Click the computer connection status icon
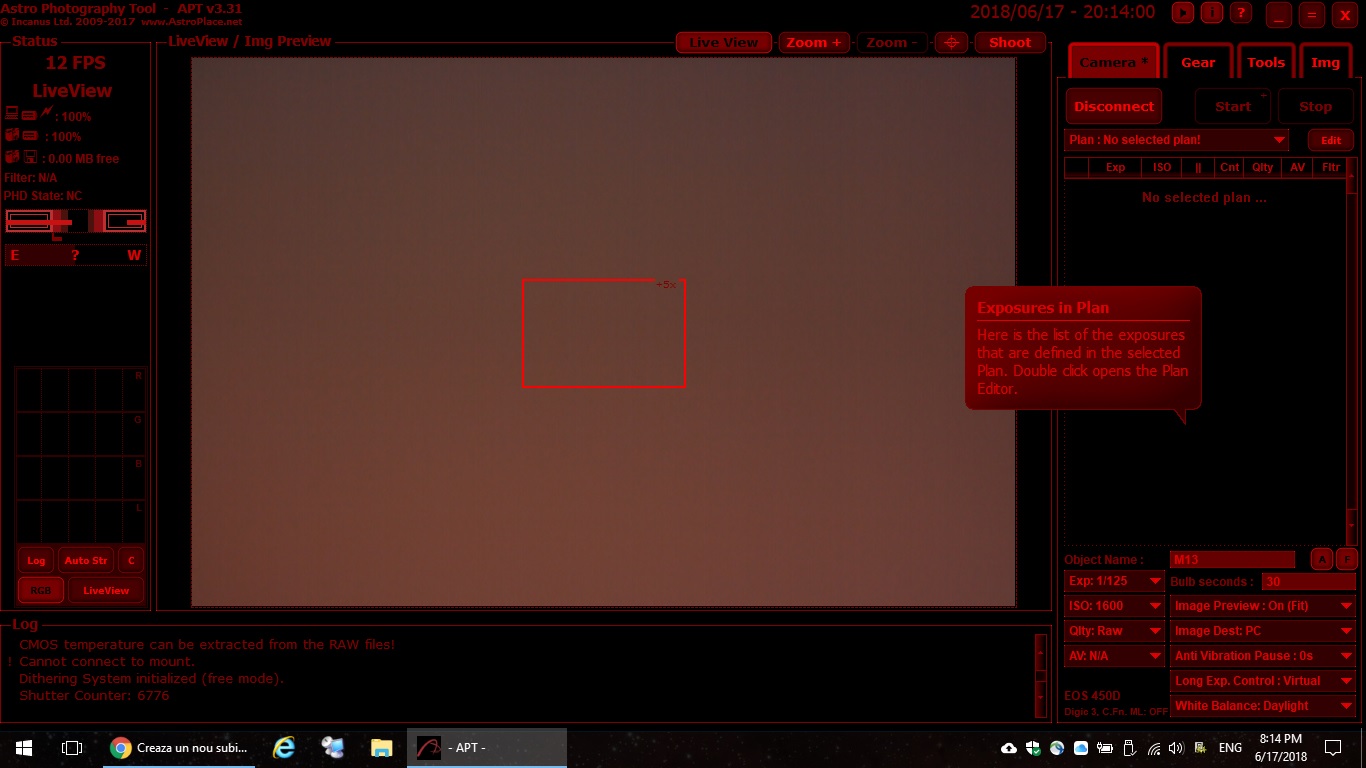Image resolution: width=1366 pixels, height=768 pixels. [x=12, y=113]
